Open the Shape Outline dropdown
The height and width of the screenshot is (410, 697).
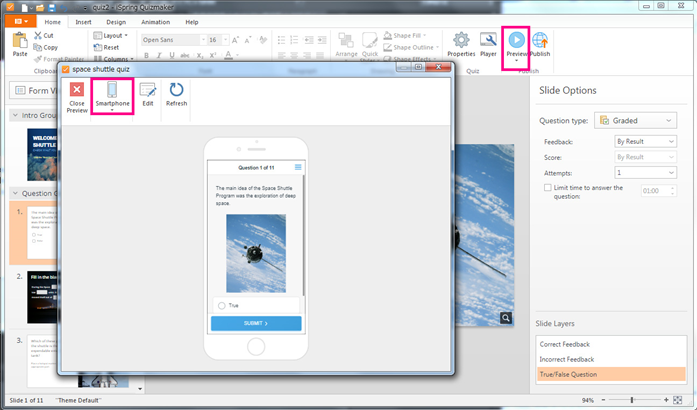pyautogui.click(x=411, y=47)
